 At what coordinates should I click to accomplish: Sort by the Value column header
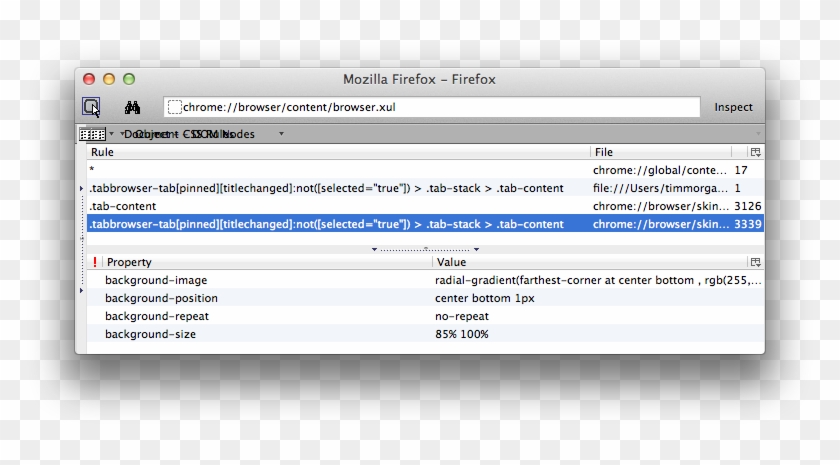[589, 262]
